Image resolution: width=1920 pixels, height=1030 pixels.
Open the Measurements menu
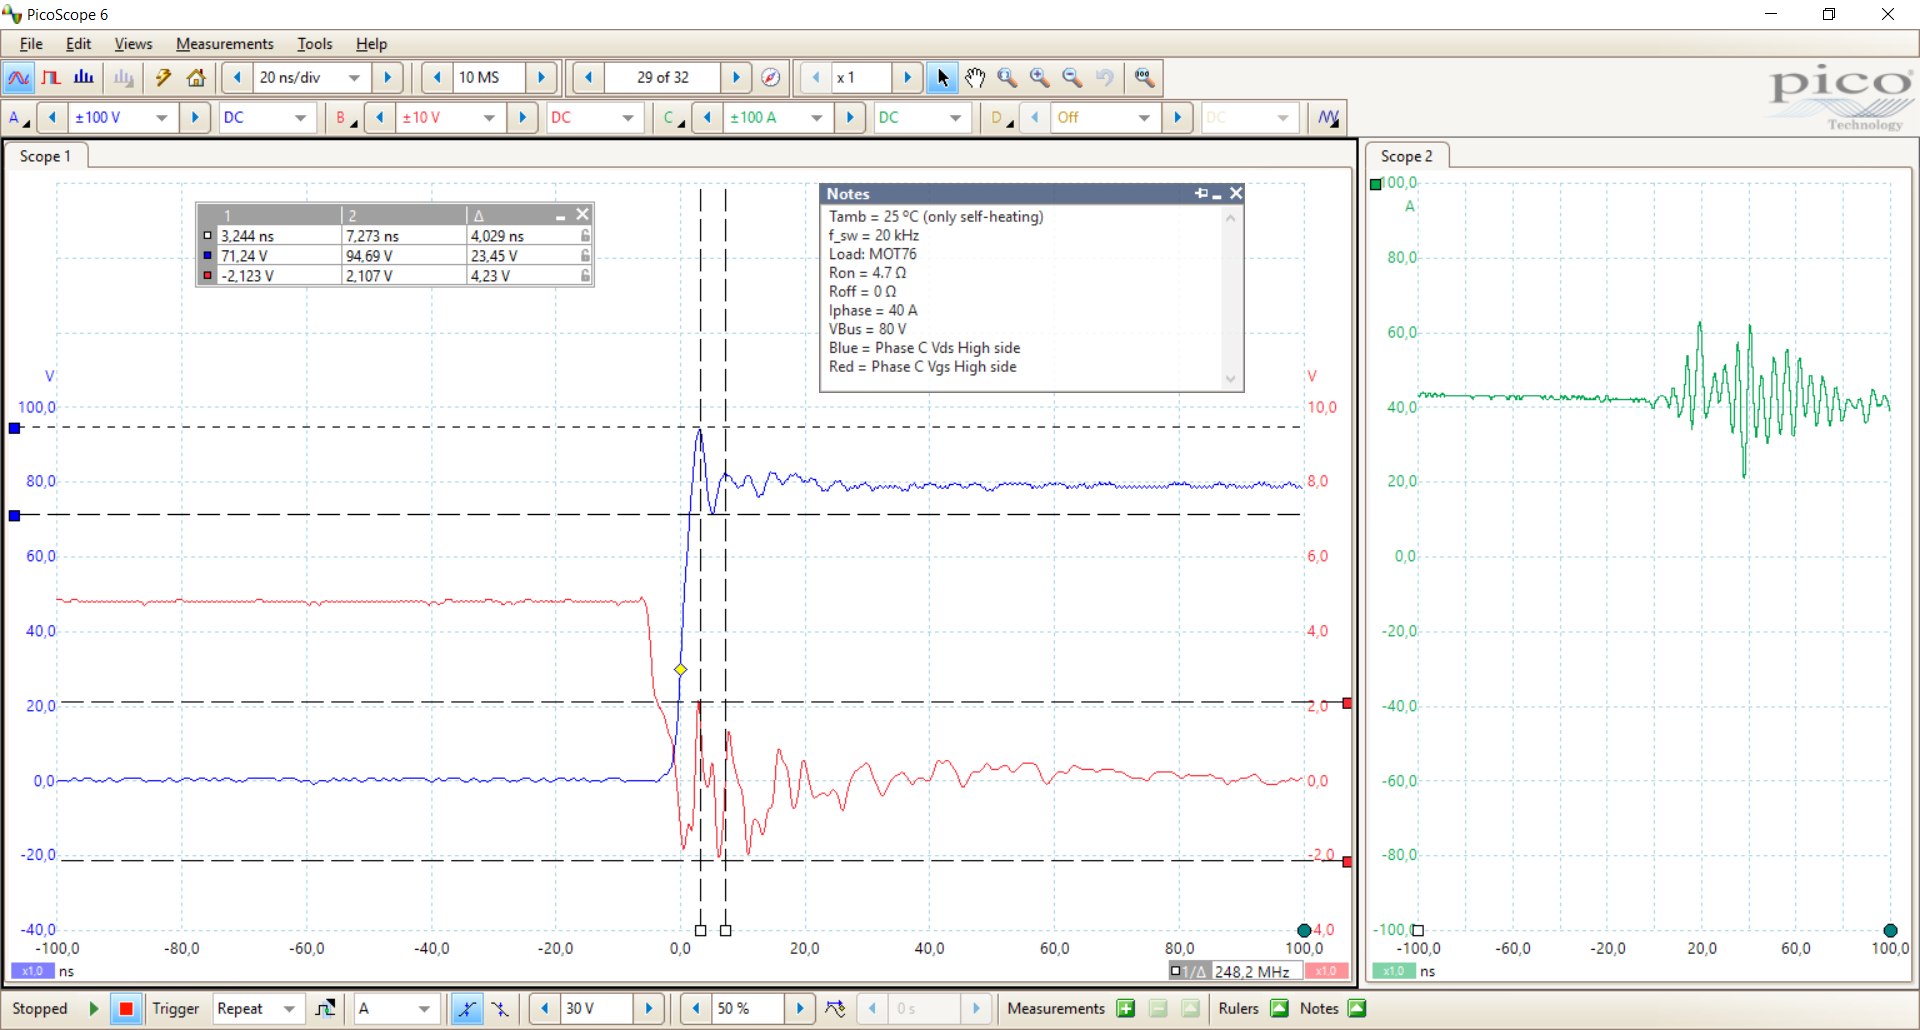point(224,44)
